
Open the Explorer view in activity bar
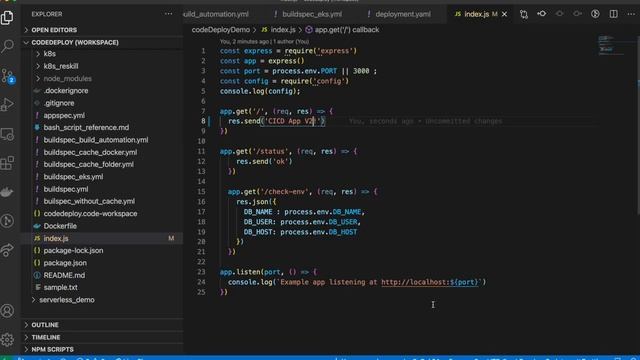click(7, 18)
